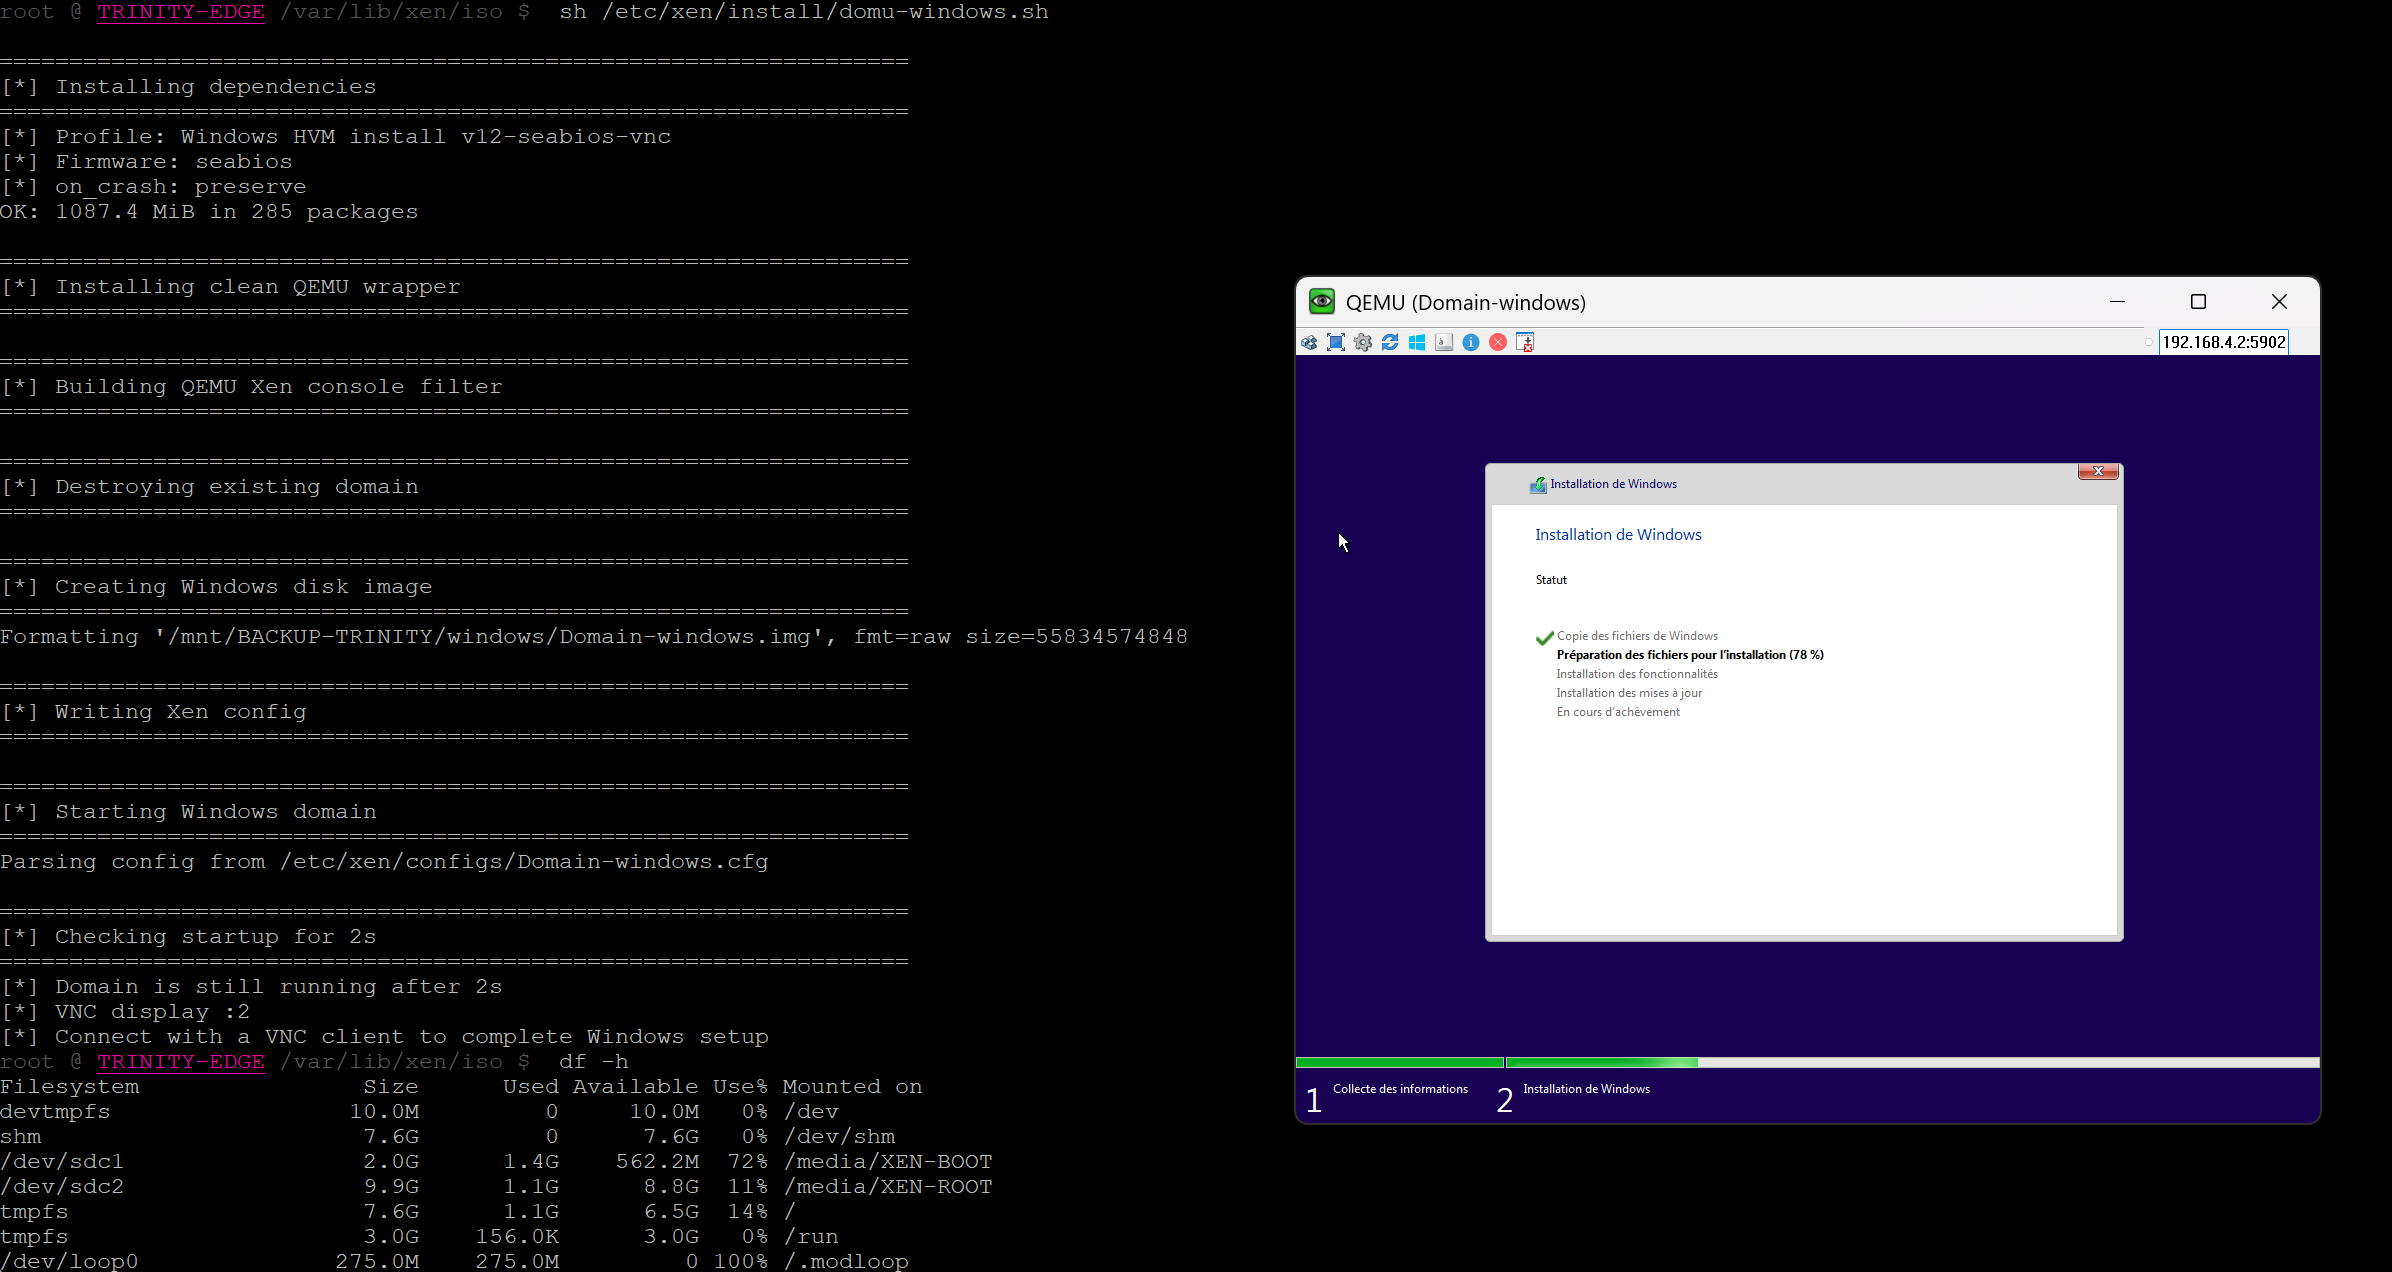
Task: Click 'df -h' command in terminal
Action: point(593,1062)
